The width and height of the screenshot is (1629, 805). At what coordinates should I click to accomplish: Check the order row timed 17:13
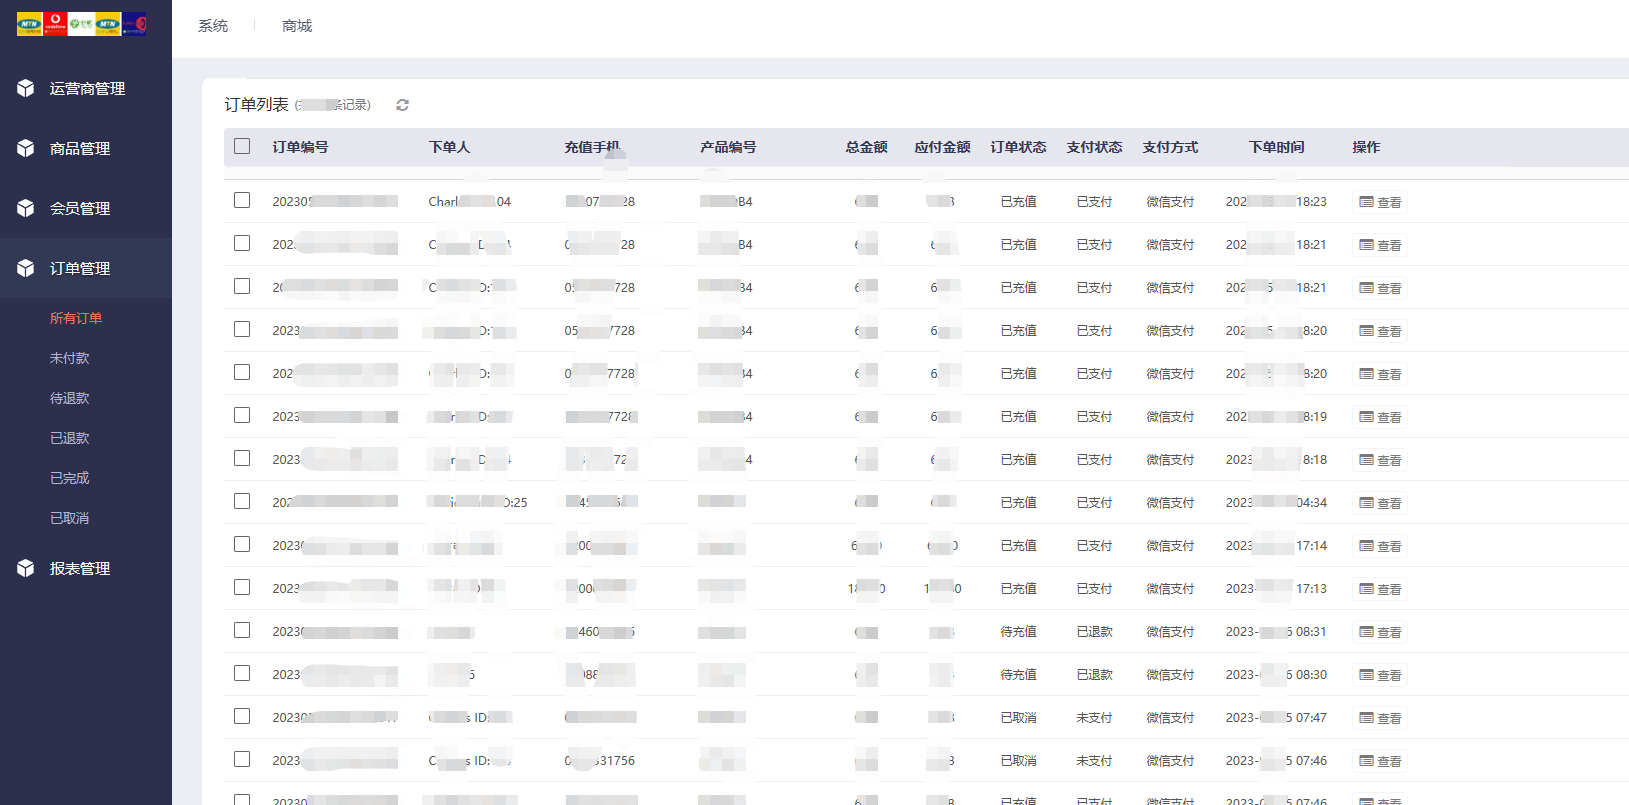pos(242,587)
